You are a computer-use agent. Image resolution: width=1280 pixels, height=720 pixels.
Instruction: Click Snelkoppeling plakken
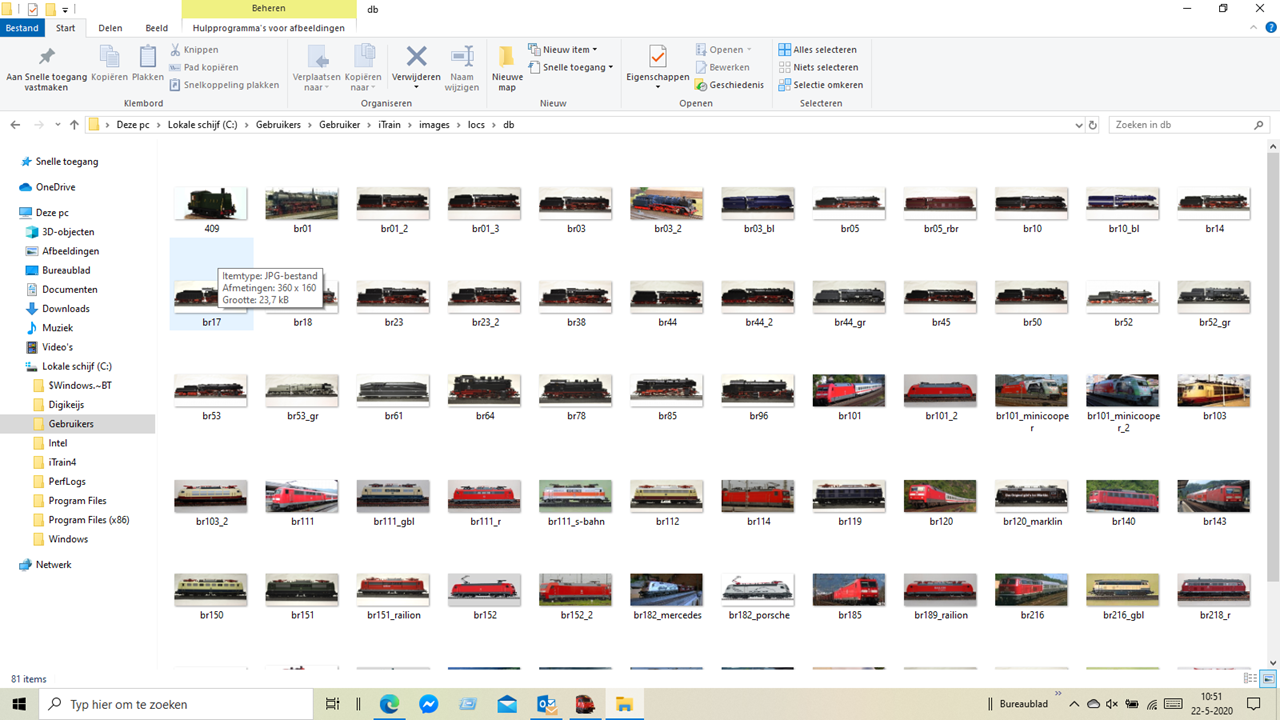tap(224, 85)
